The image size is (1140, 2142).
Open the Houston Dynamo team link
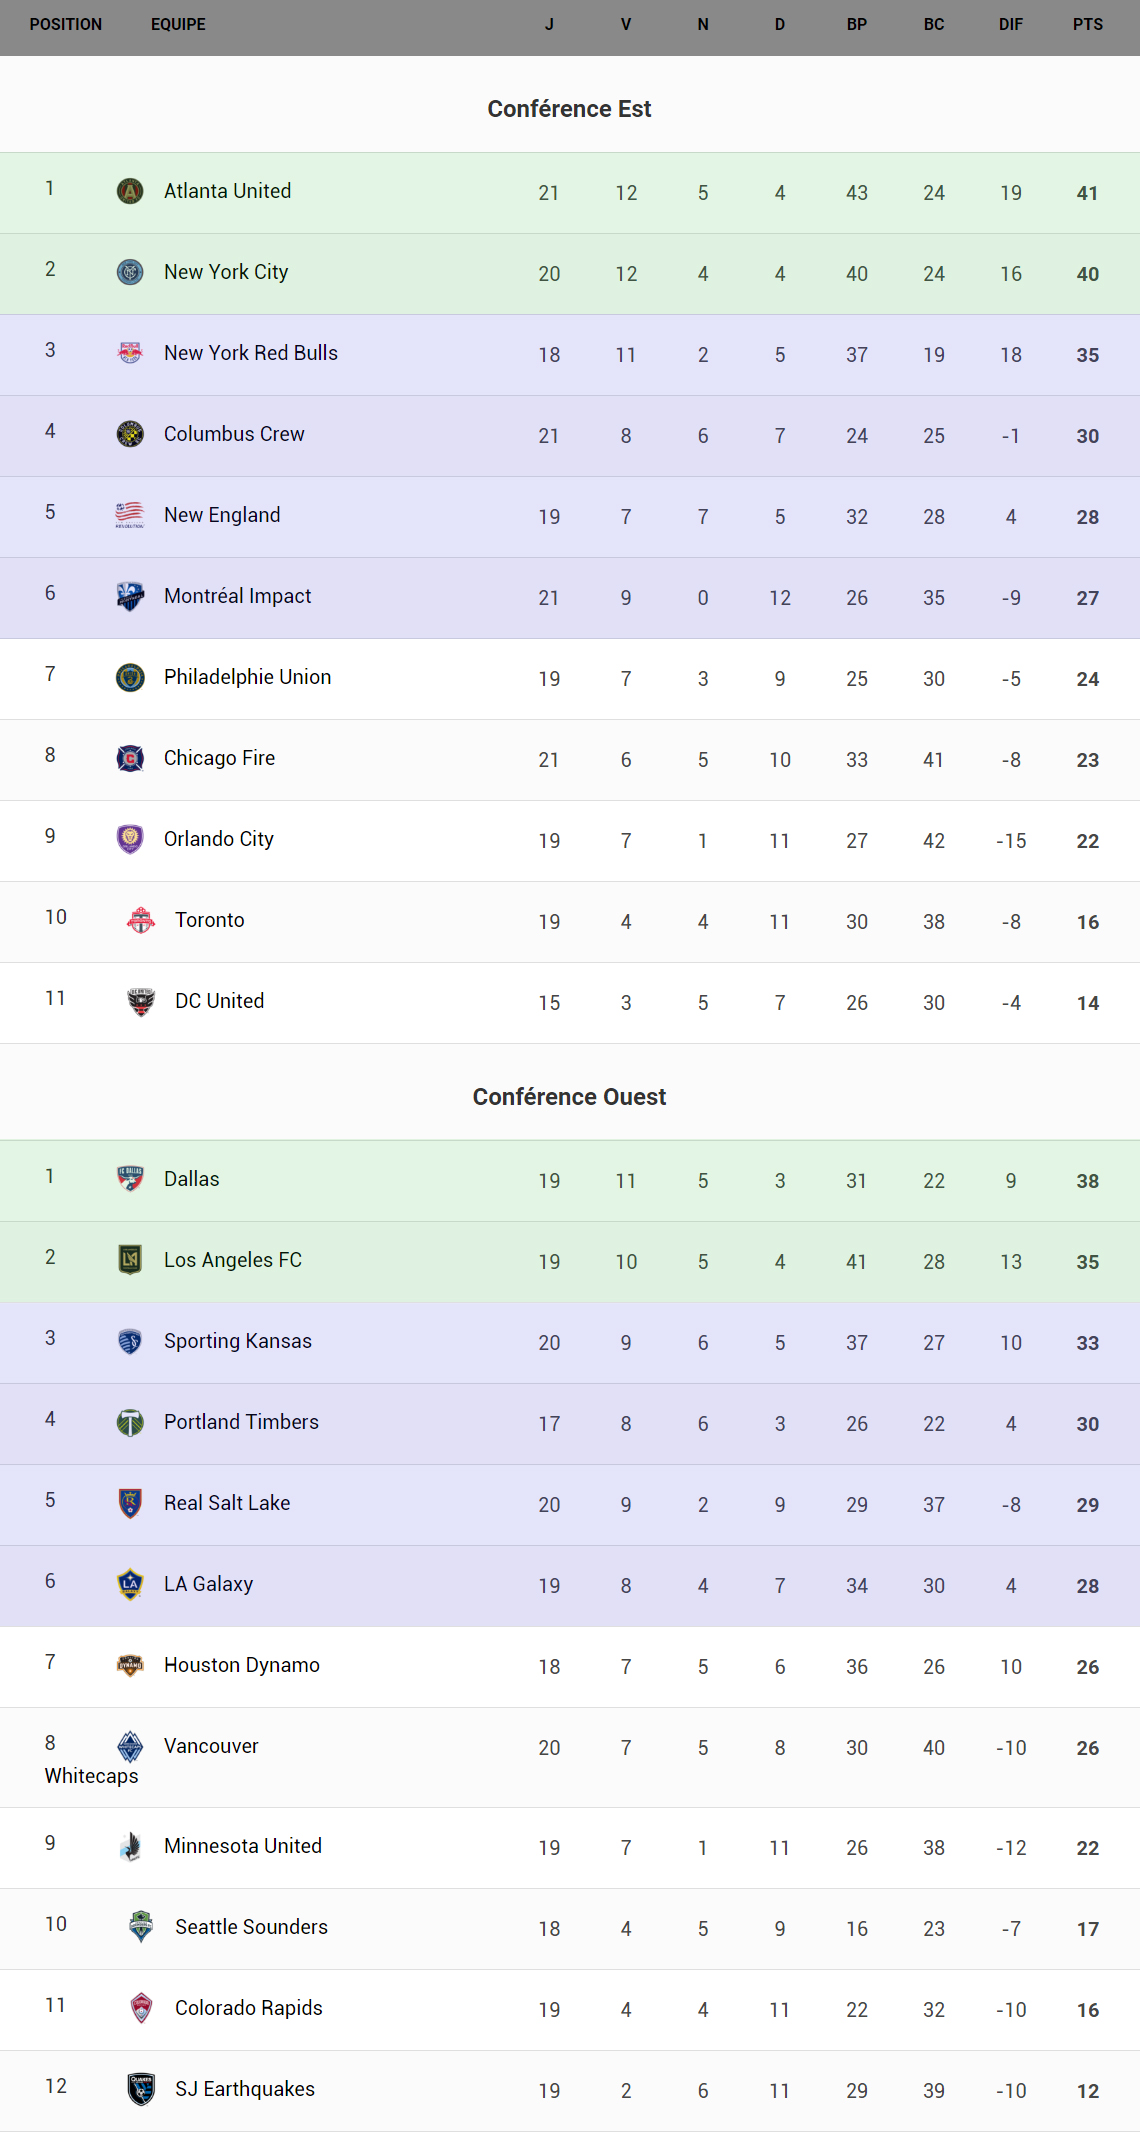point(242,1665)
